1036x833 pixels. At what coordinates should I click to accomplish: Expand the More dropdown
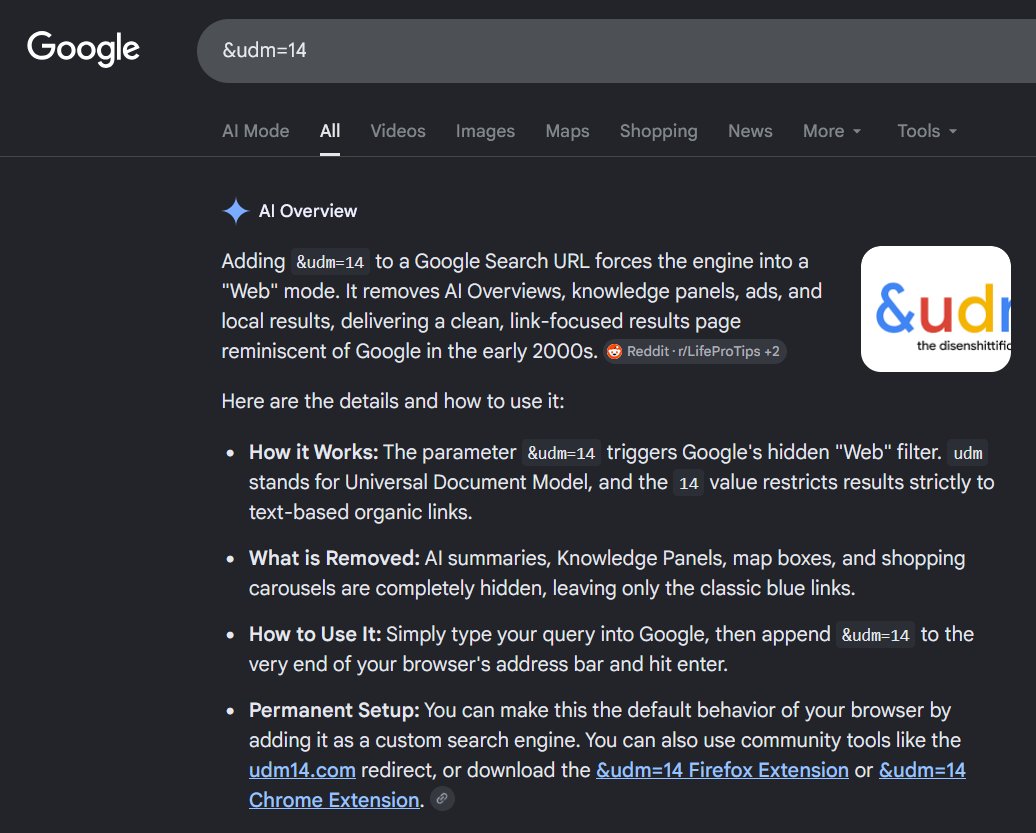pos(832,131)
